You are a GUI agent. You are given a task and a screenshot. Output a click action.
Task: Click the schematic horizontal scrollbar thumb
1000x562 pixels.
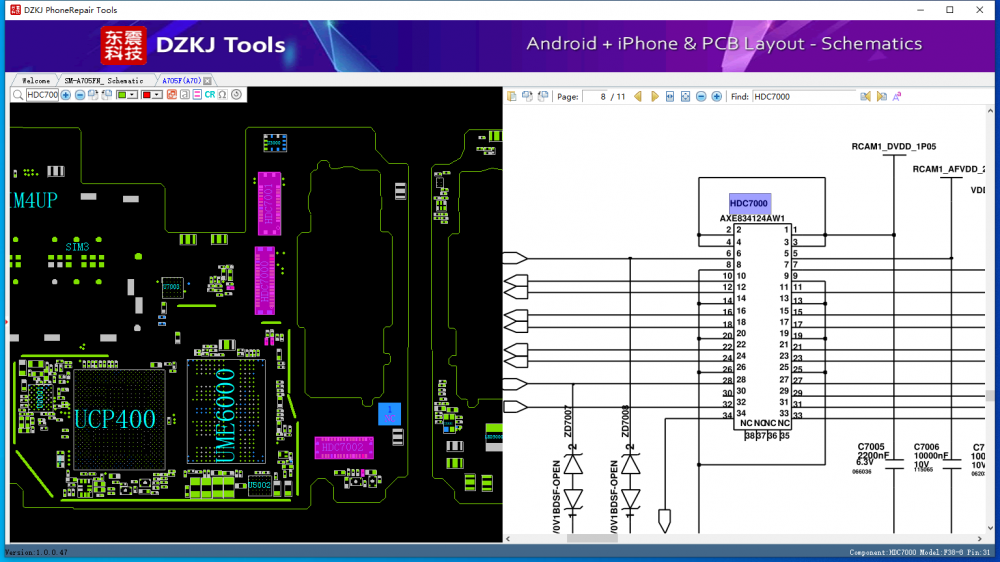[592, 538]
